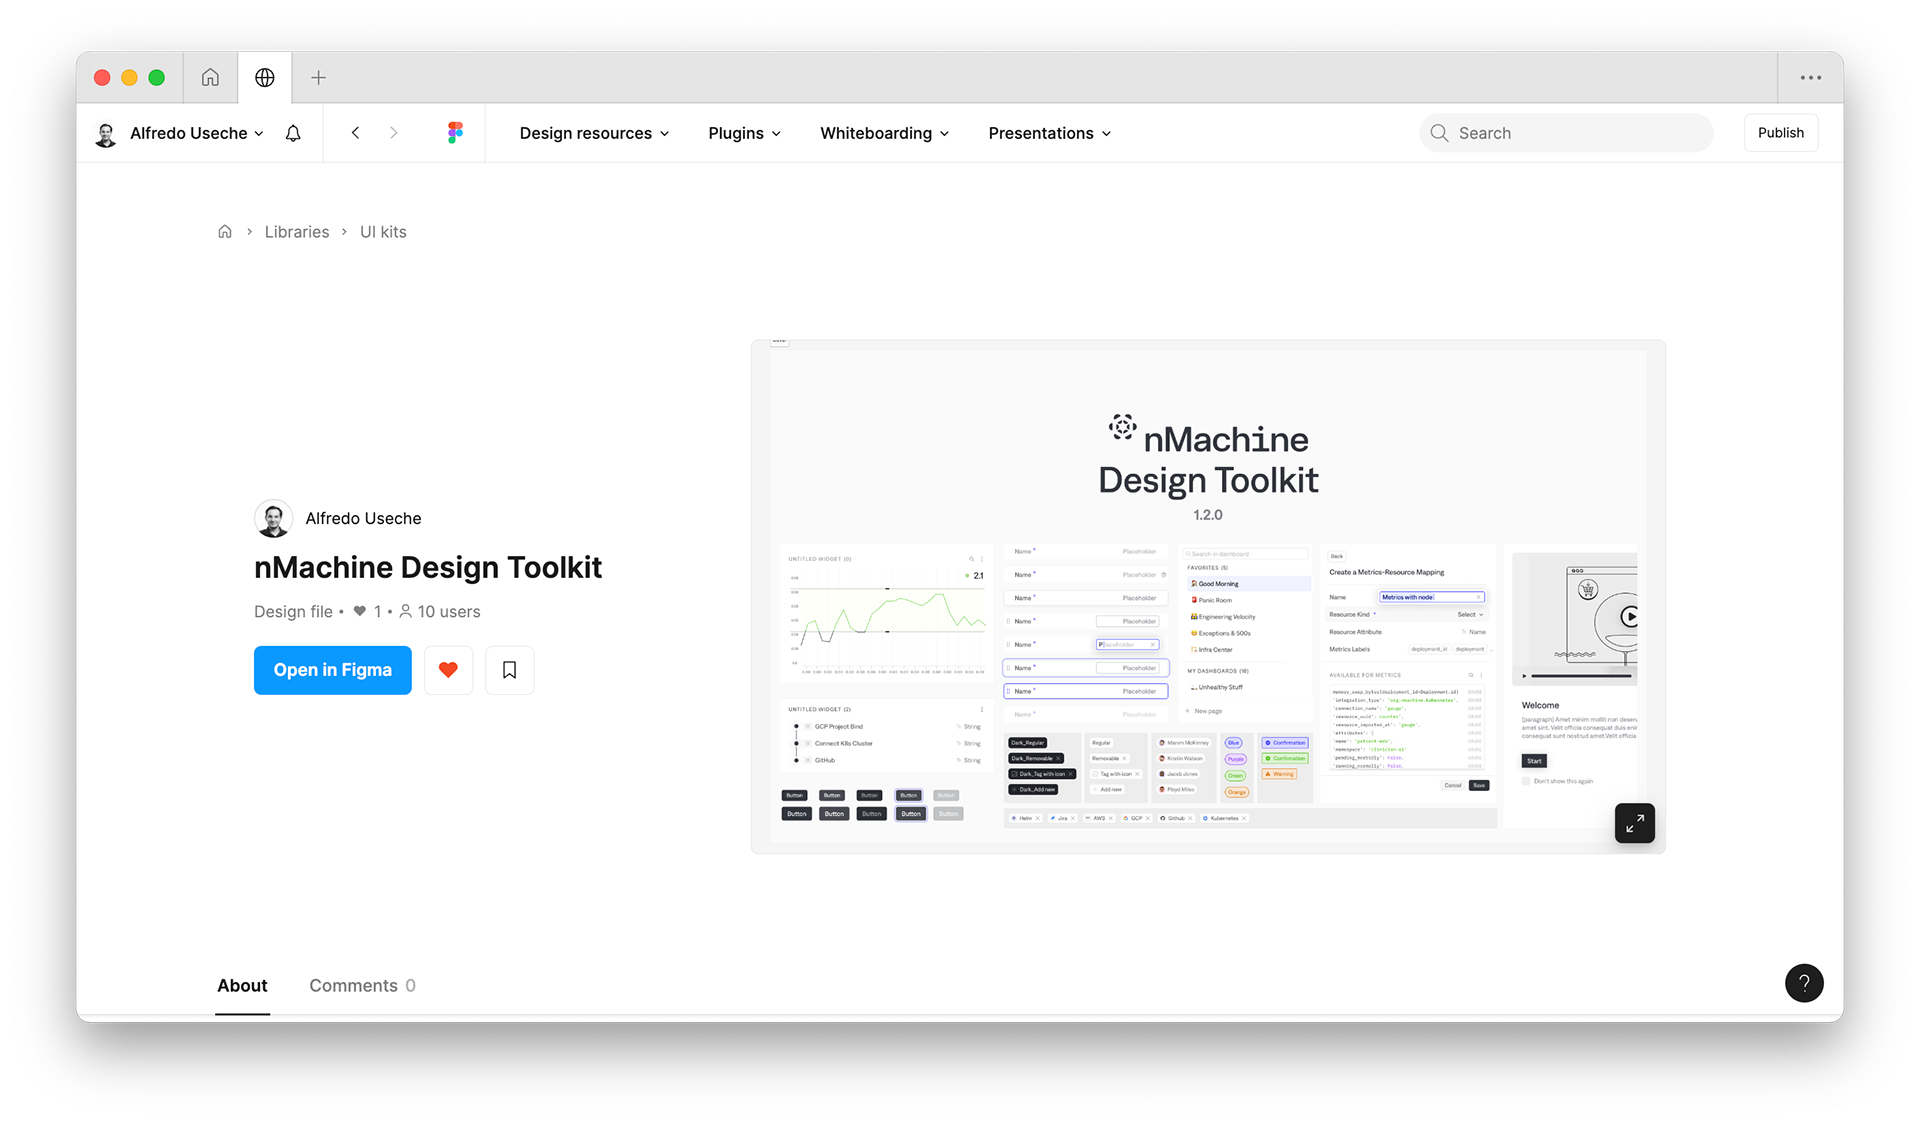This screenshot has width=1920, height=1123.
Task: Open the notifications bell
Action: coord(293,133)
